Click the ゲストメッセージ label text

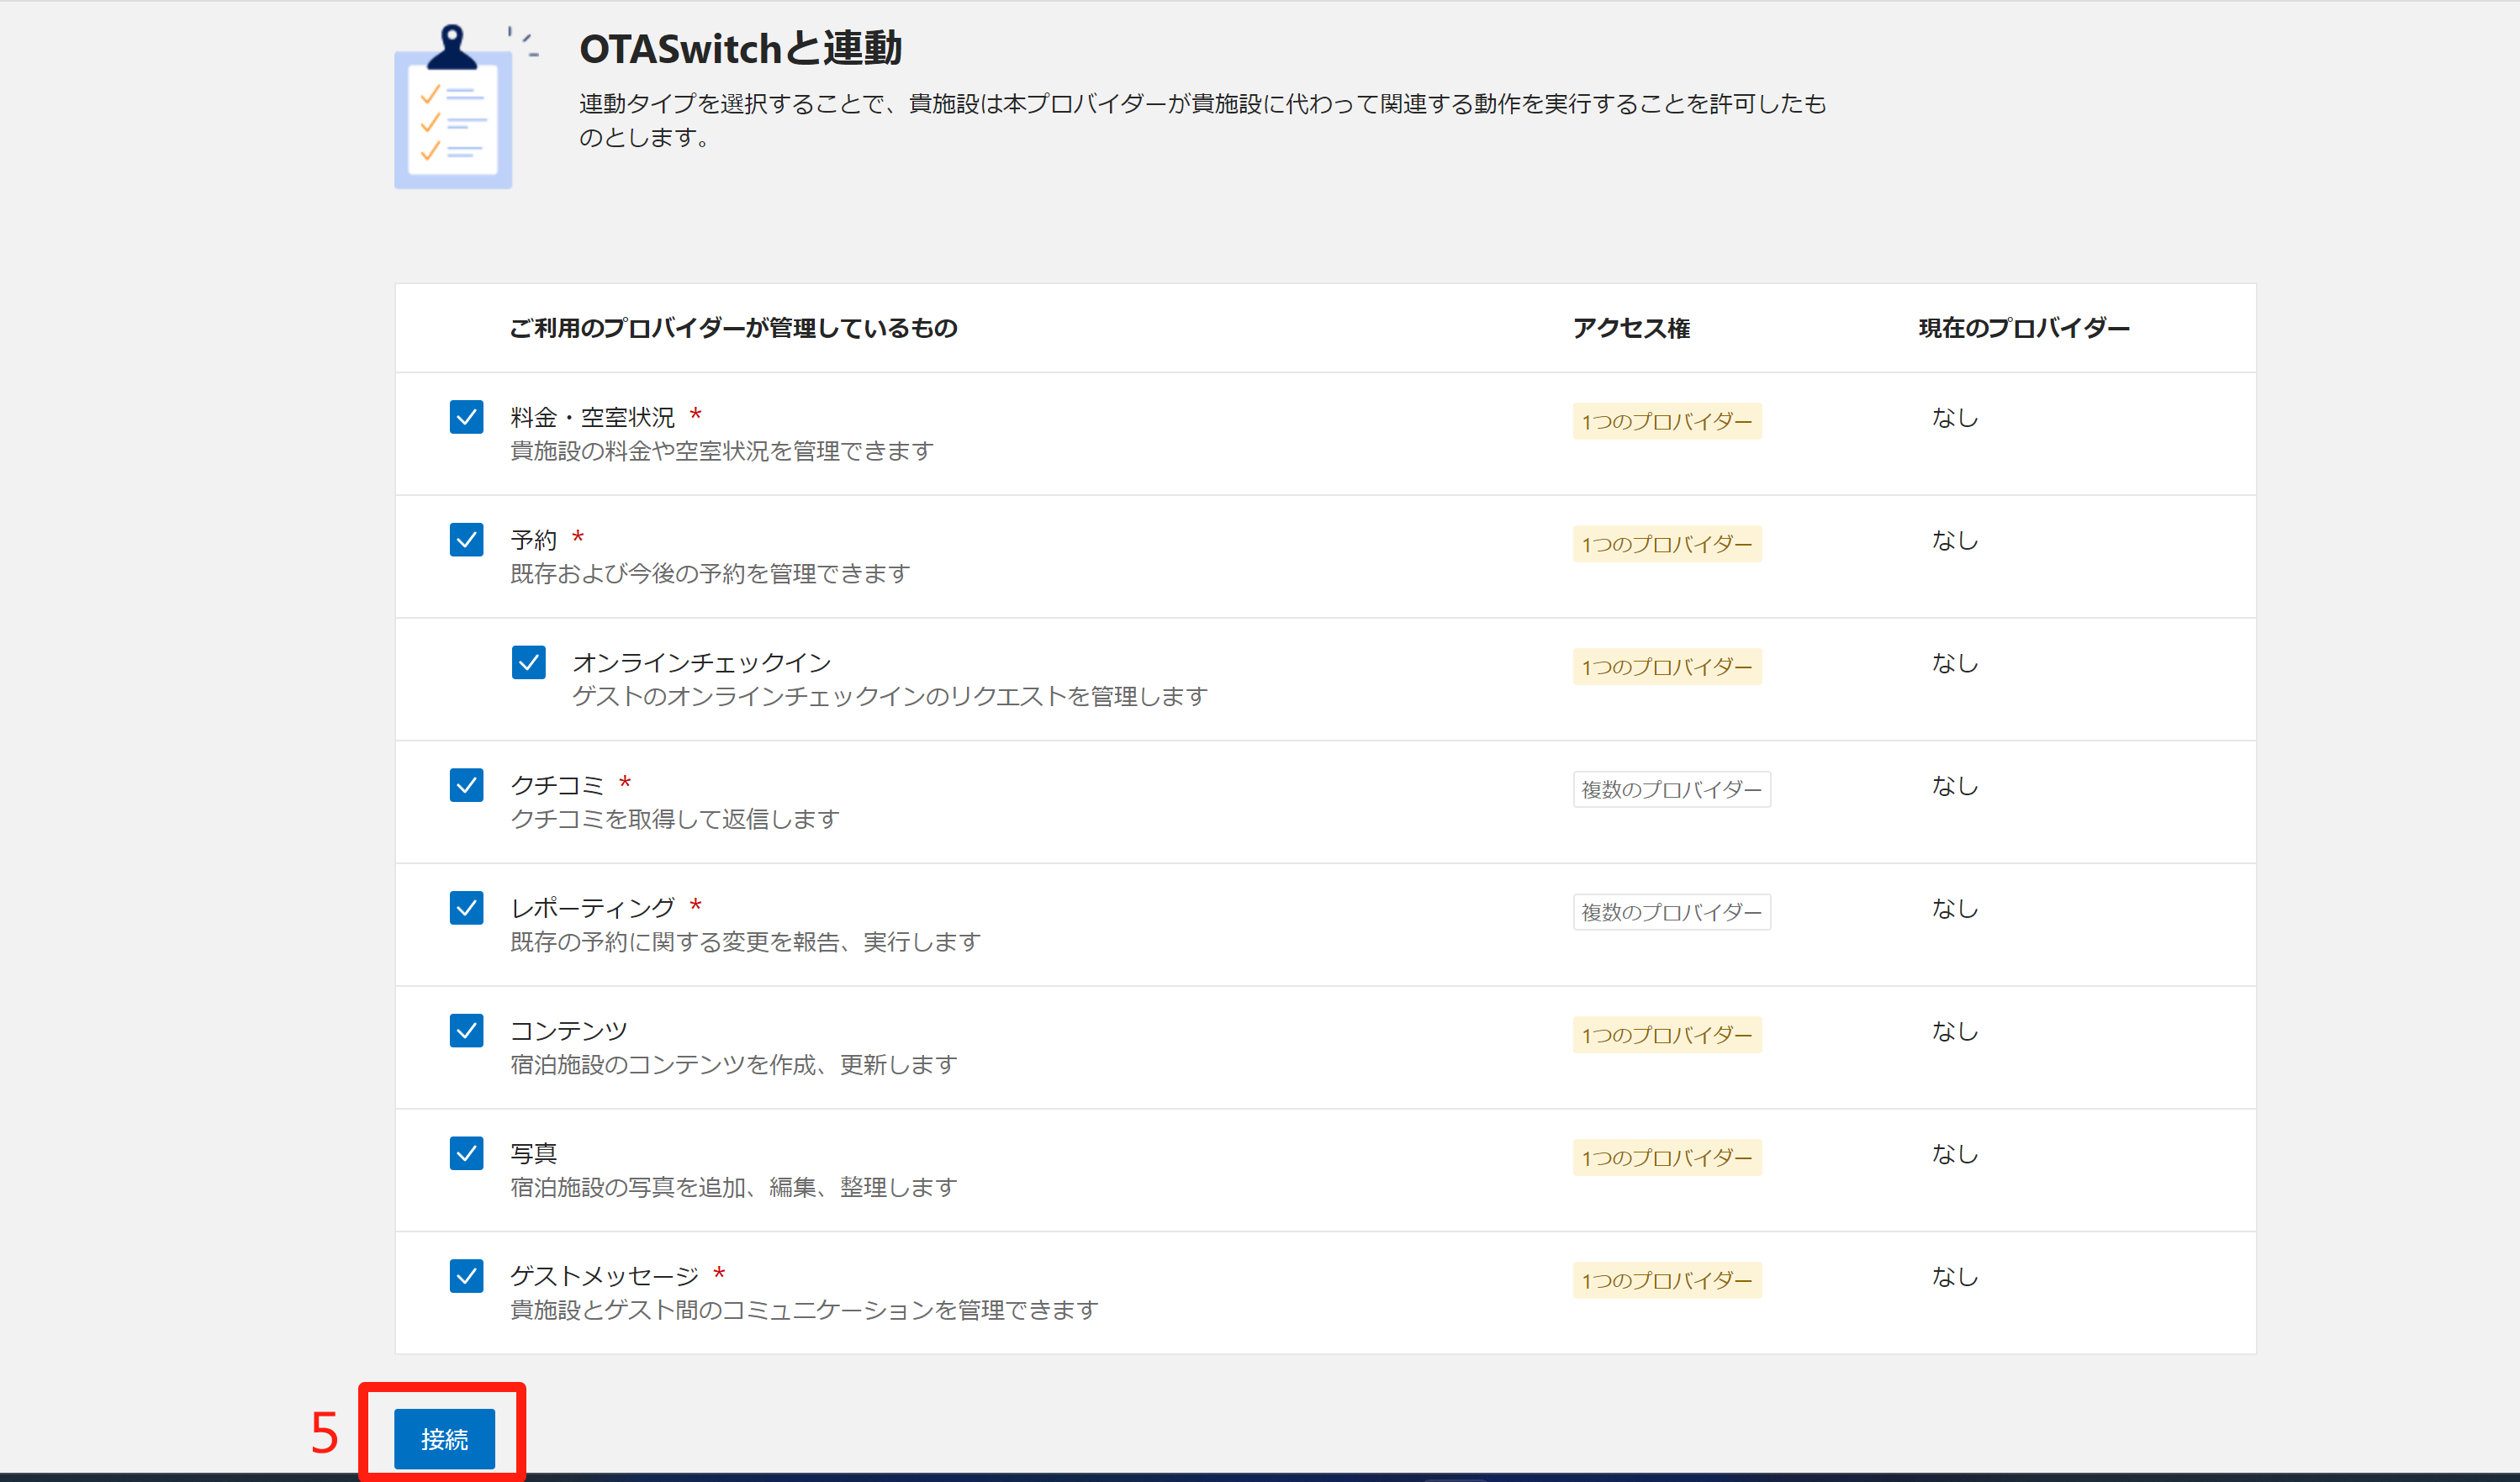604,1276
